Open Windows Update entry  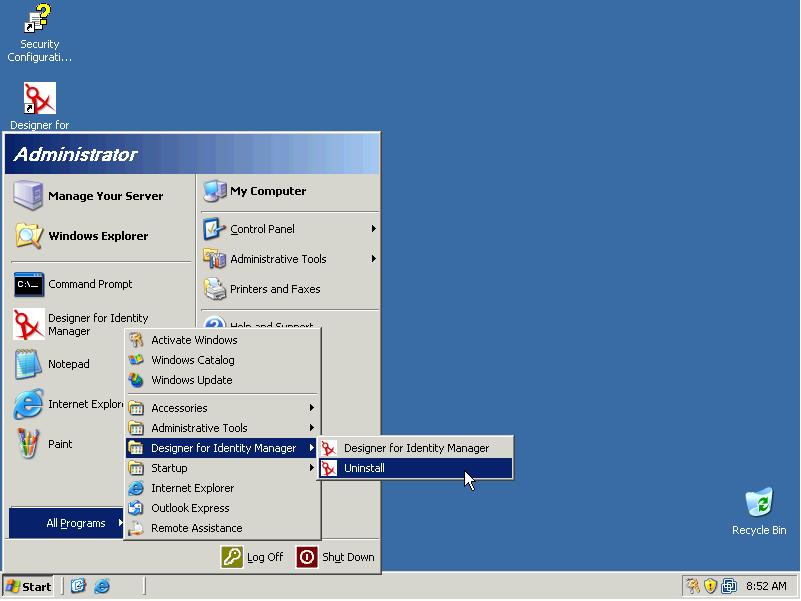click(x=223, y=380)
